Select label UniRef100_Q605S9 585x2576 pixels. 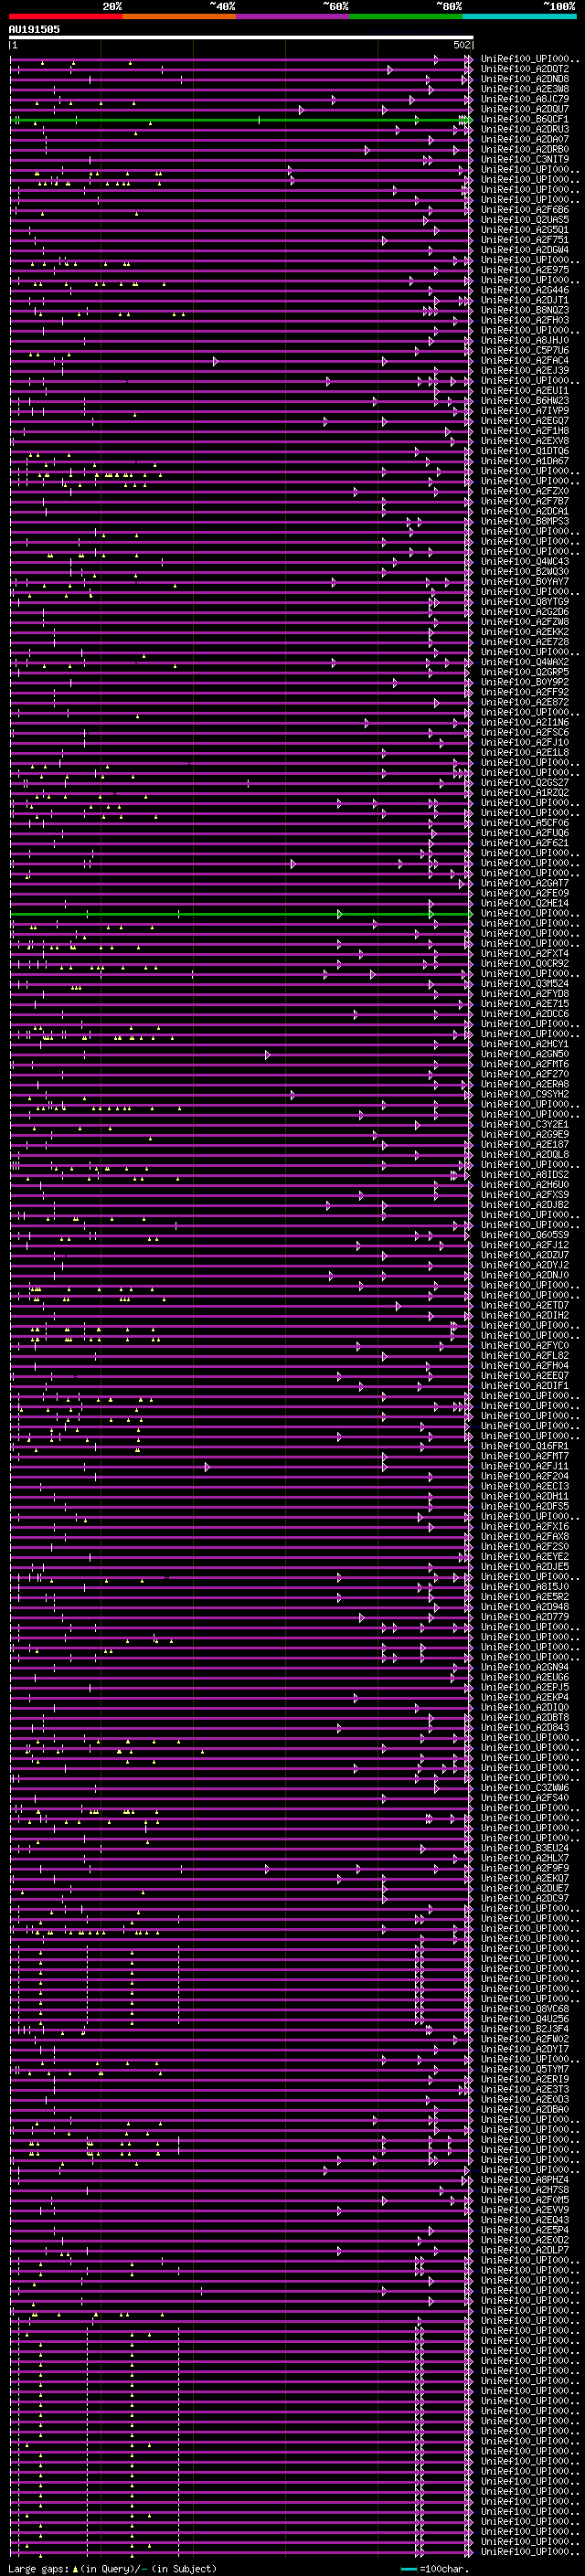(525, 1234)
